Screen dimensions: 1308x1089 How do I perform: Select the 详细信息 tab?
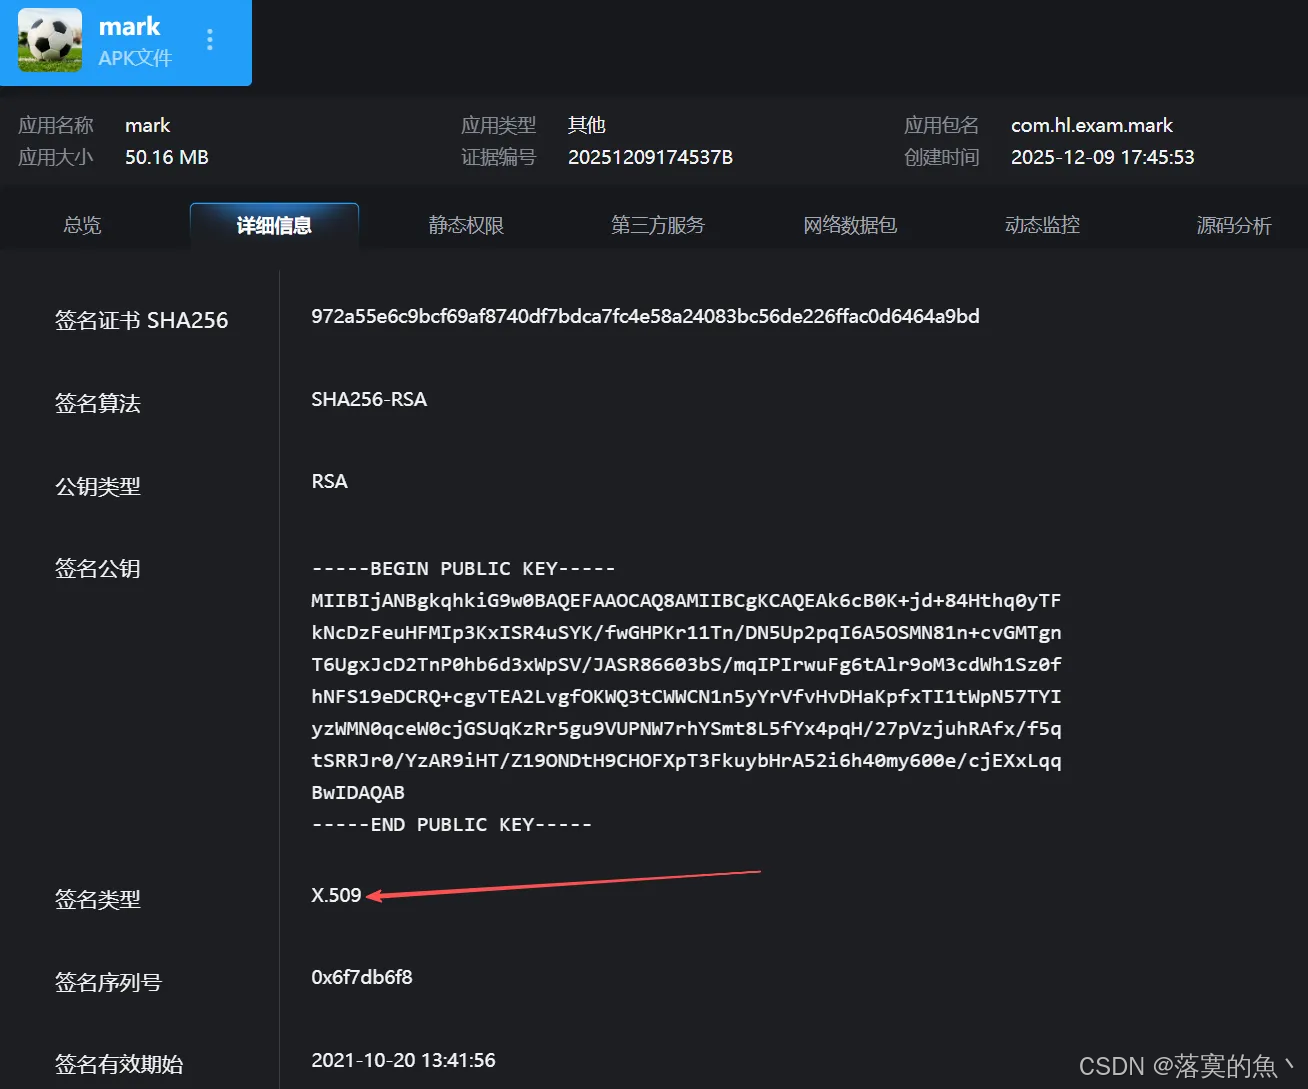(x=274, y=225)
